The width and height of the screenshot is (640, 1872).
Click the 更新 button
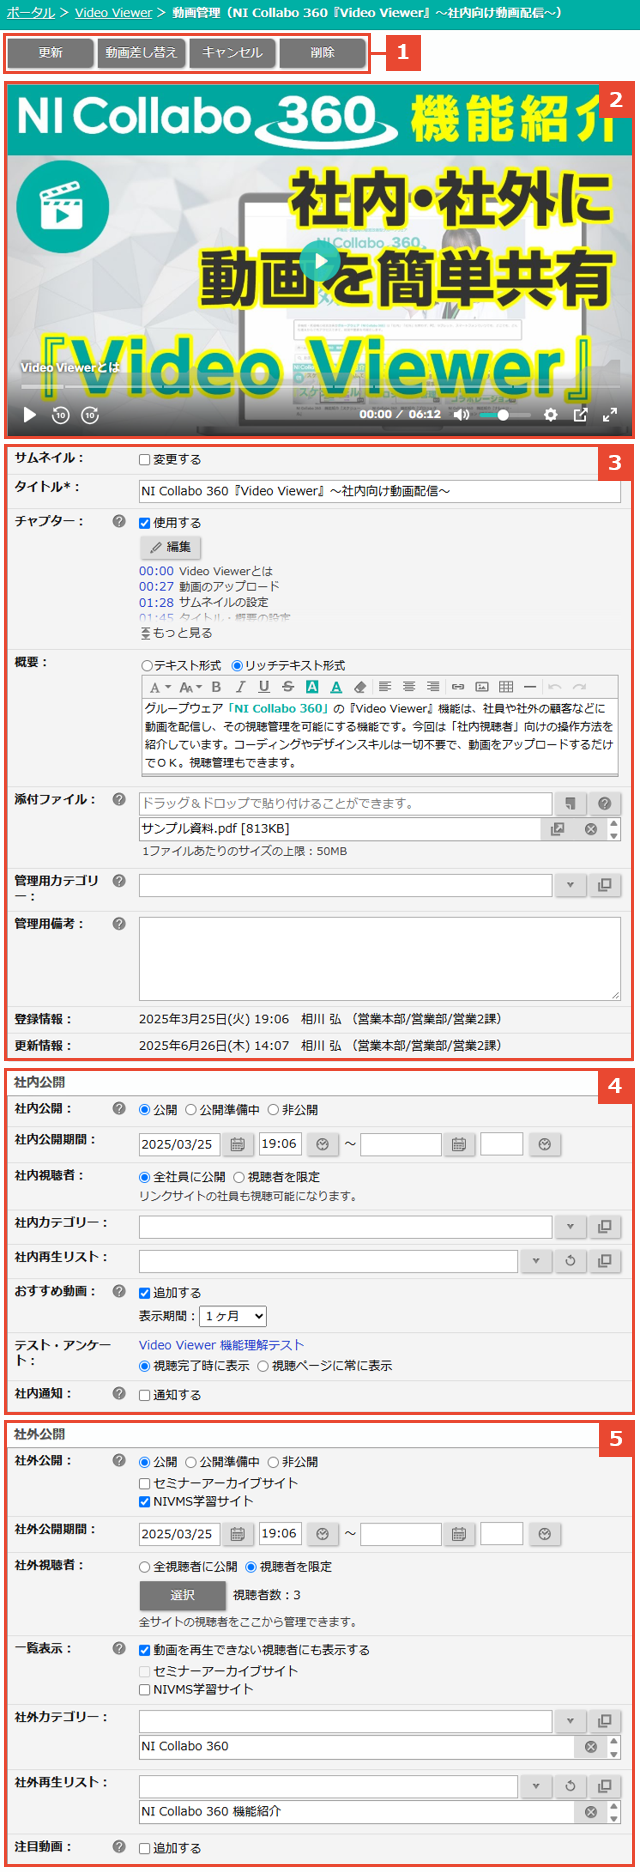coord(51,53)
